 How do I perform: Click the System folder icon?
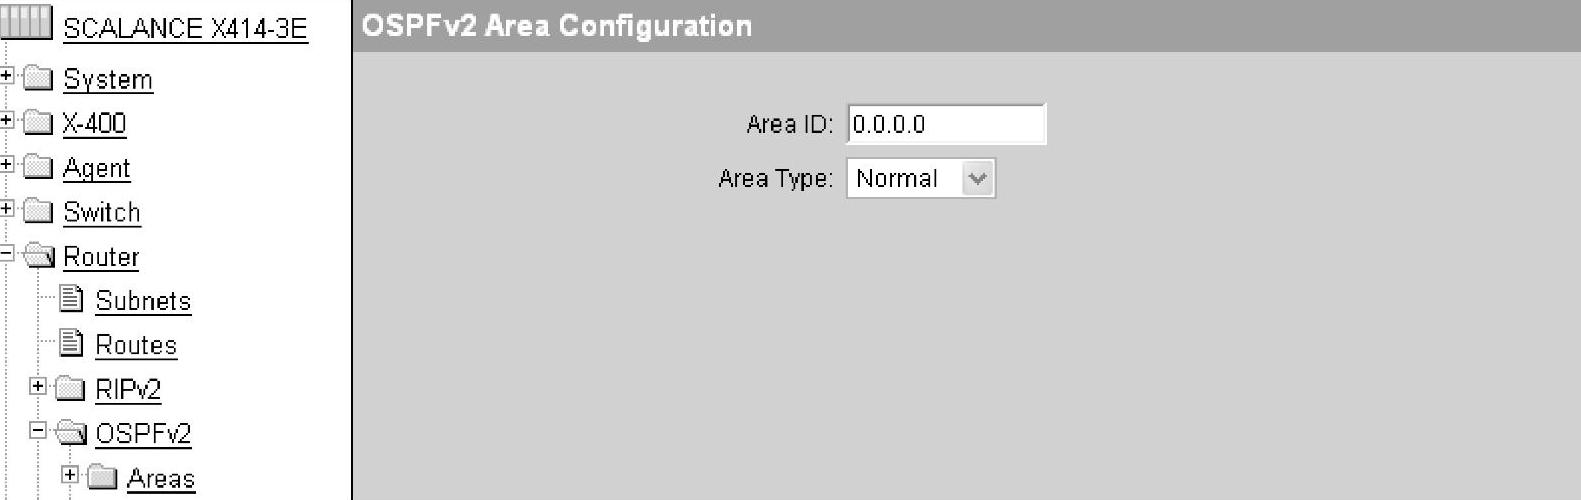click(38, 78)
